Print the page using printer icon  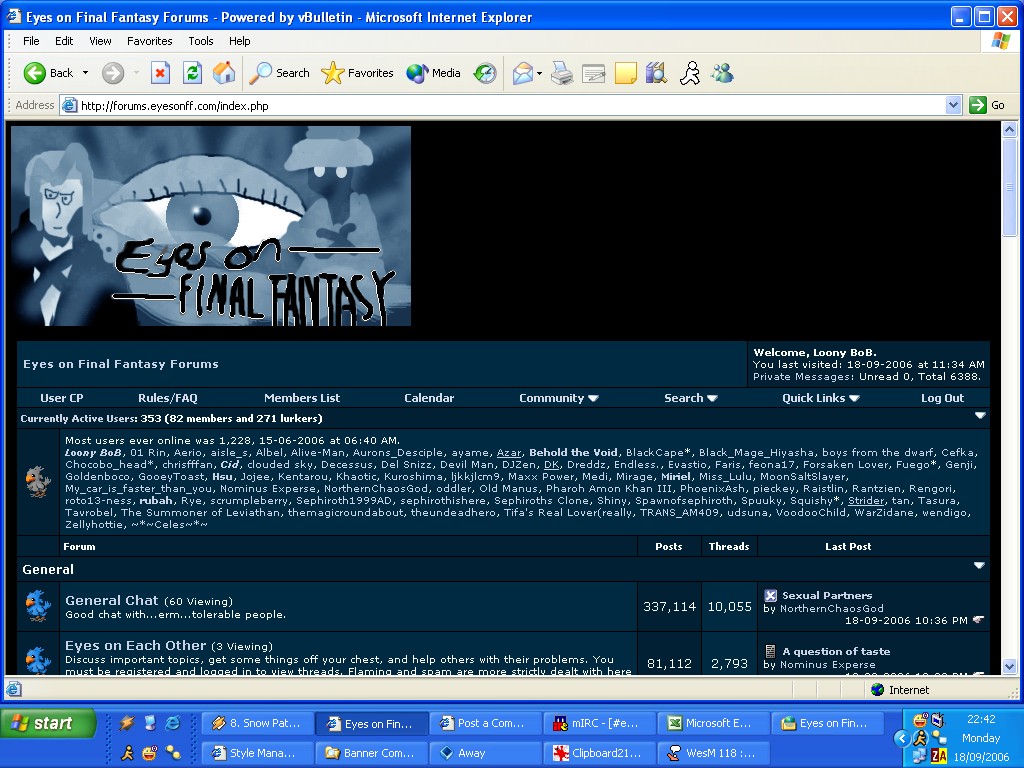pos(562,73)
